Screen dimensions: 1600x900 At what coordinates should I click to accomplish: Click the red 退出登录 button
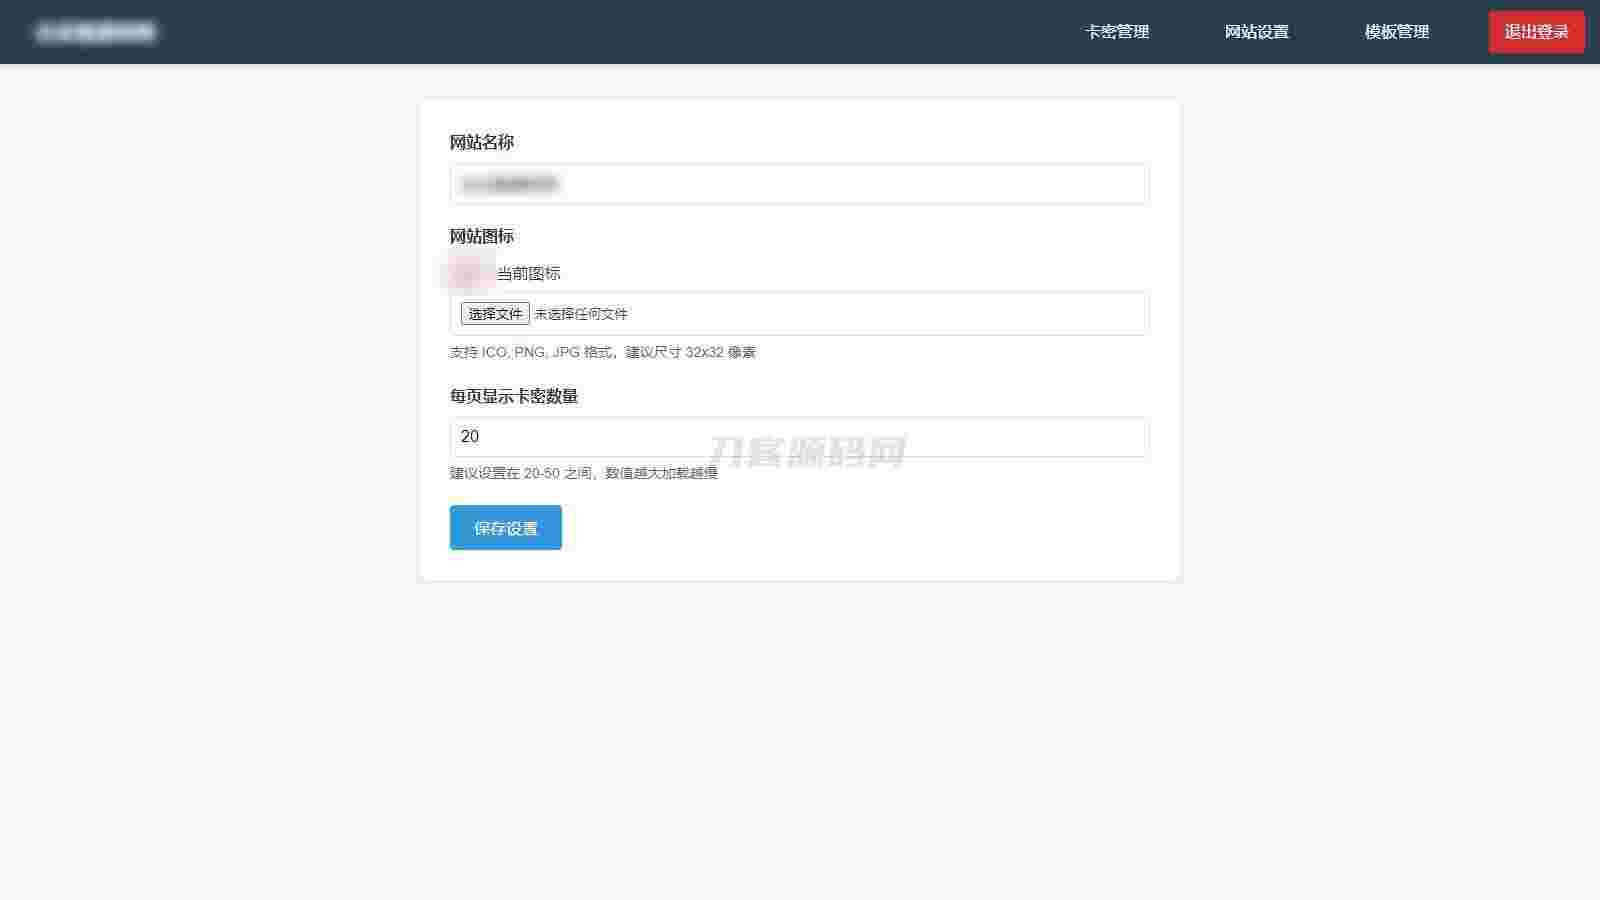point(1536,32)
